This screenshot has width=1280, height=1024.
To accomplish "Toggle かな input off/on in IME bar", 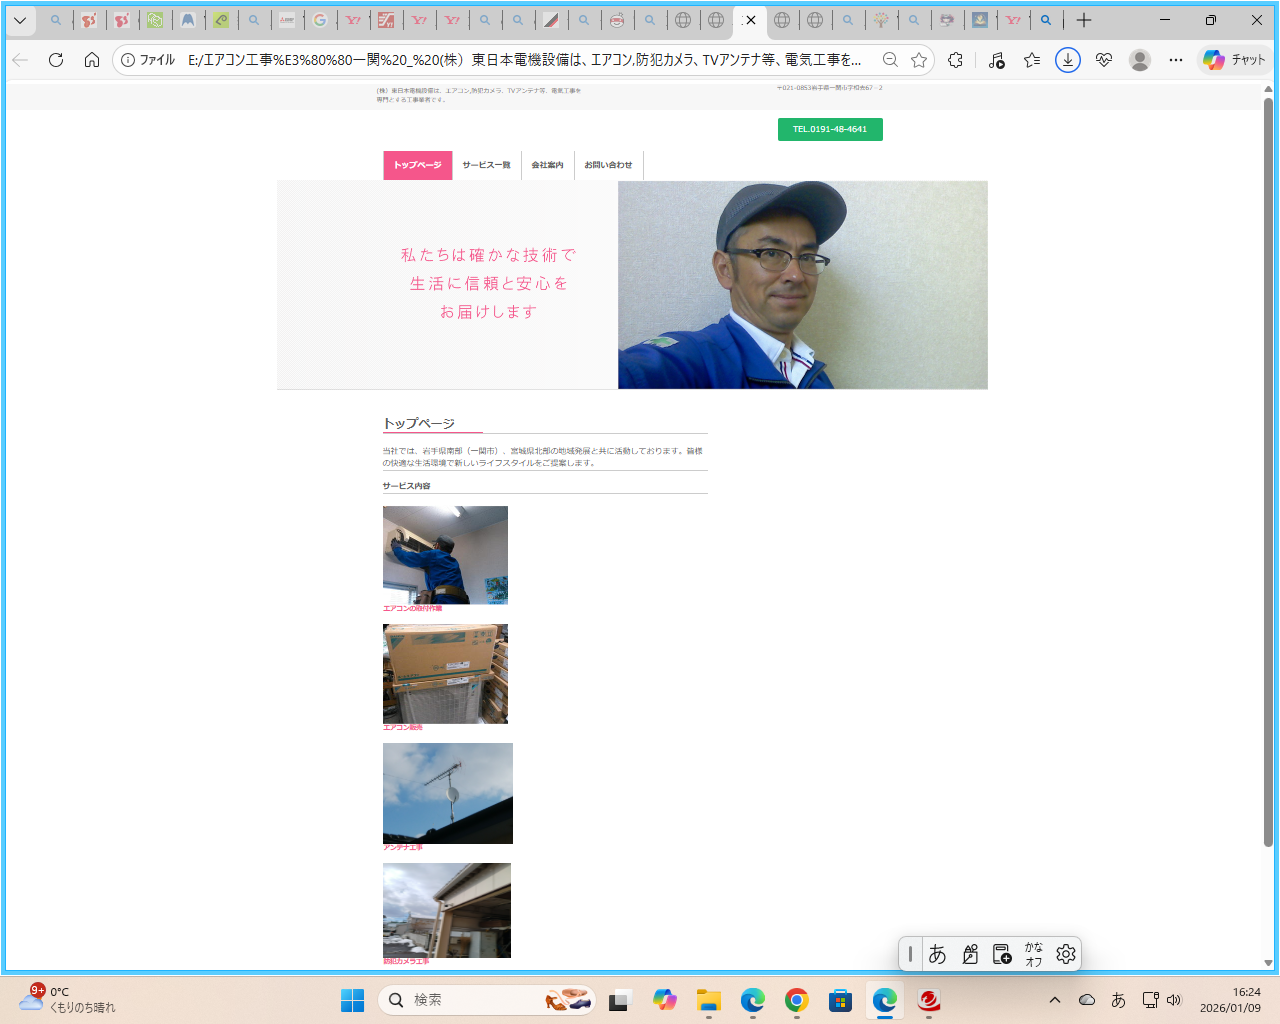I will click(x=1033, y=954).
